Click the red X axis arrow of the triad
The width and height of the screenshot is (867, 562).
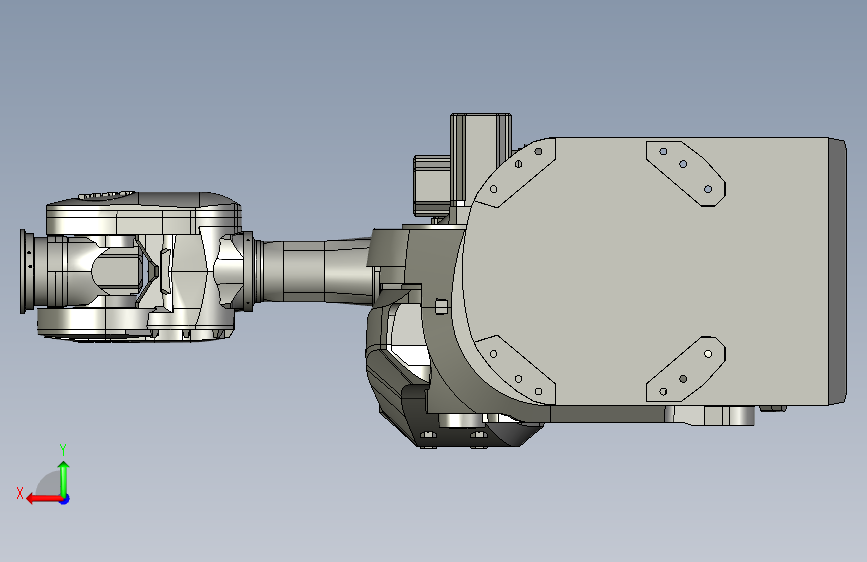(43, 499)
